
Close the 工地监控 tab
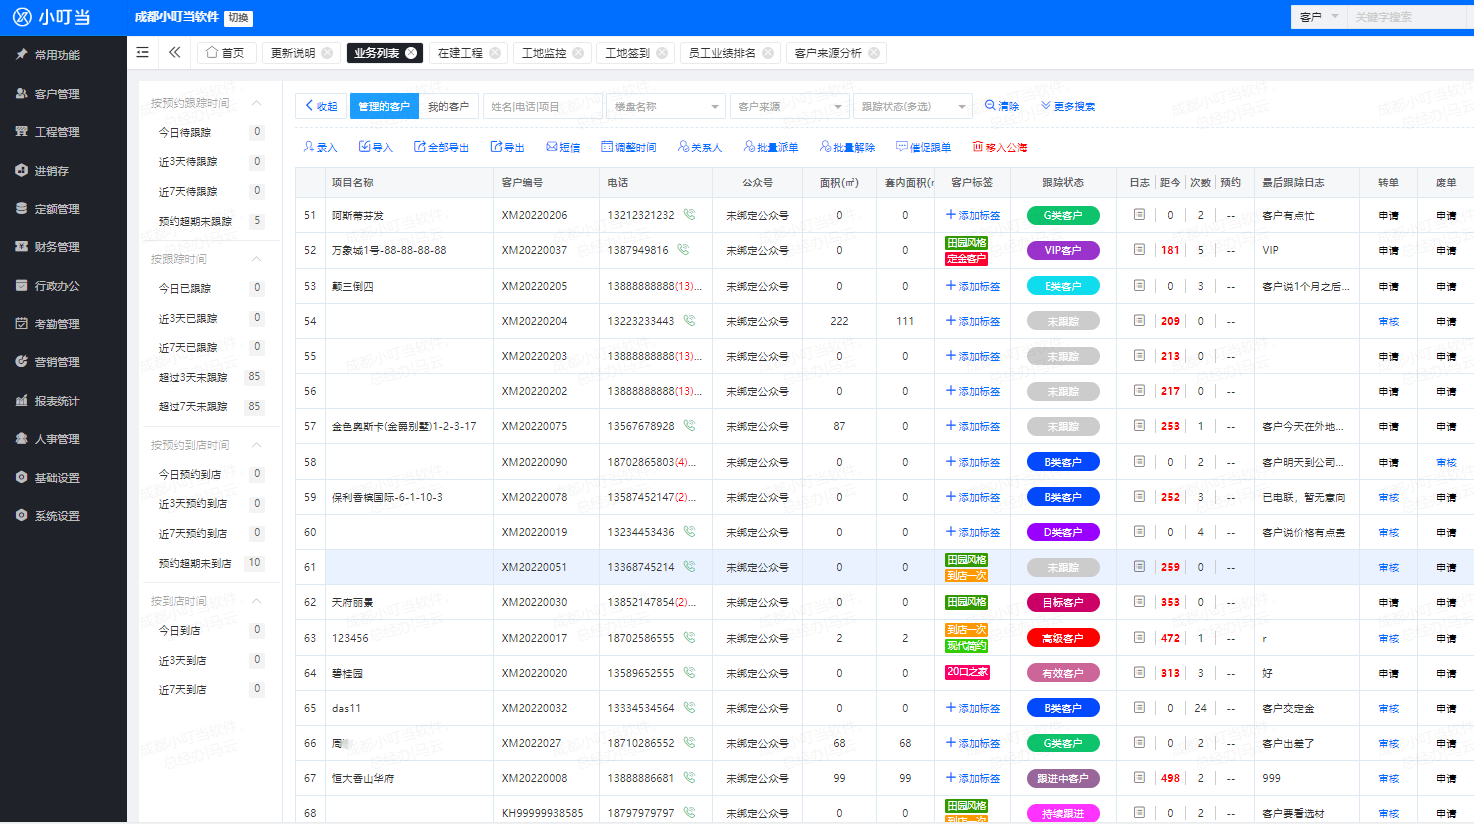point(578,53)
